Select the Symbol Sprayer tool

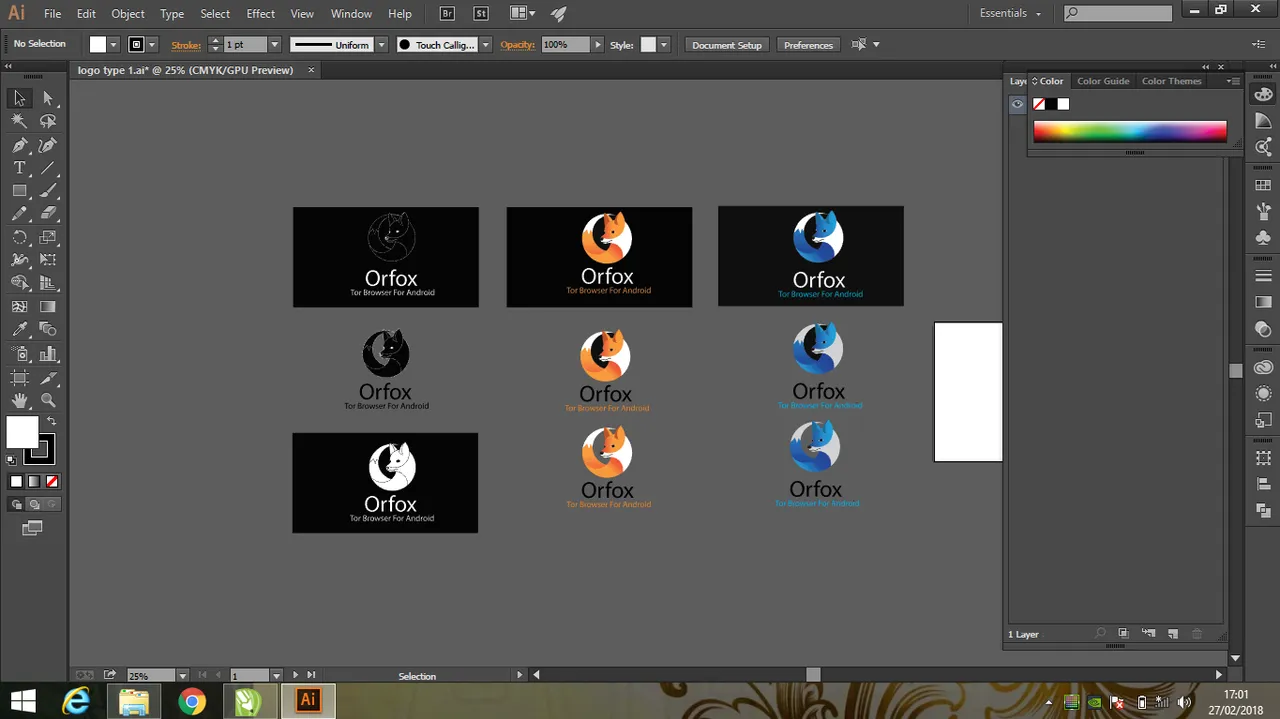[19, 354]
